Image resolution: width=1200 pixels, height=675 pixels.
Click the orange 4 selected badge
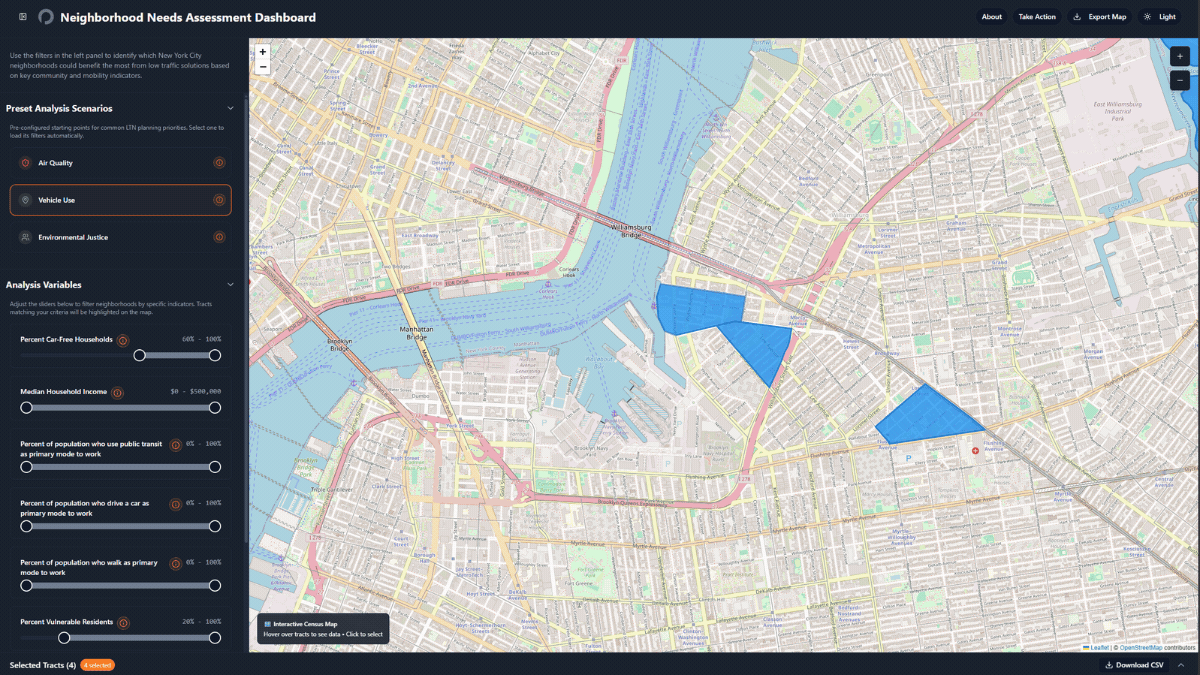point(98,665)
